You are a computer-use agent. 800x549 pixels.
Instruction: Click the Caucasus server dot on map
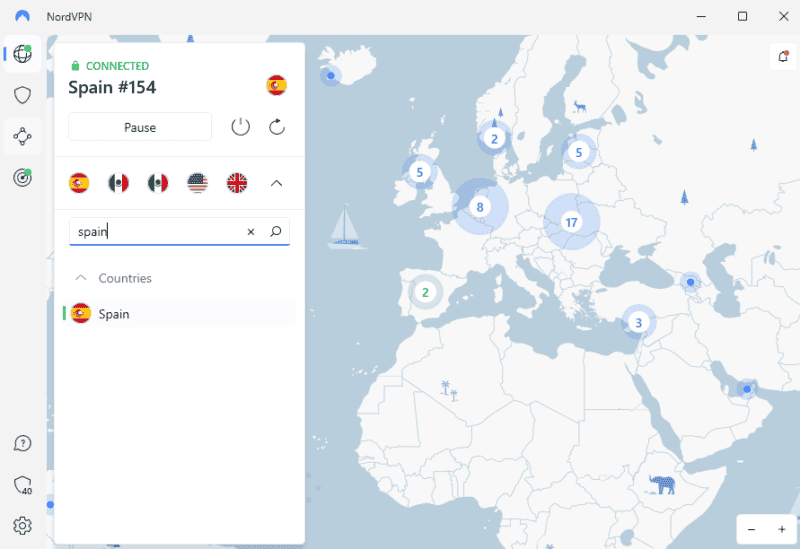tap(690, 282)
